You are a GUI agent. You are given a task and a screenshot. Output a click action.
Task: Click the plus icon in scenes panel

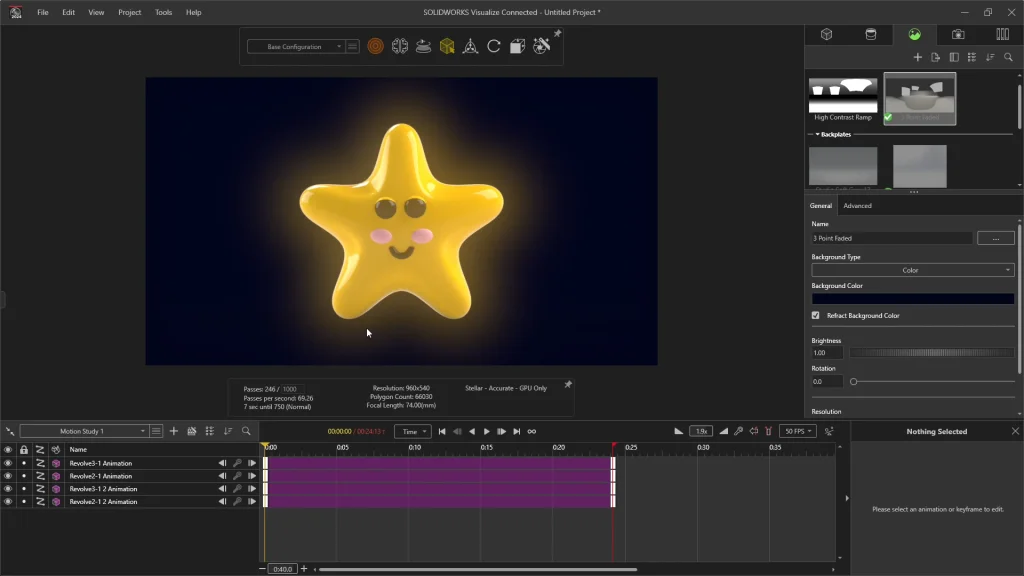tap(917, 57)
